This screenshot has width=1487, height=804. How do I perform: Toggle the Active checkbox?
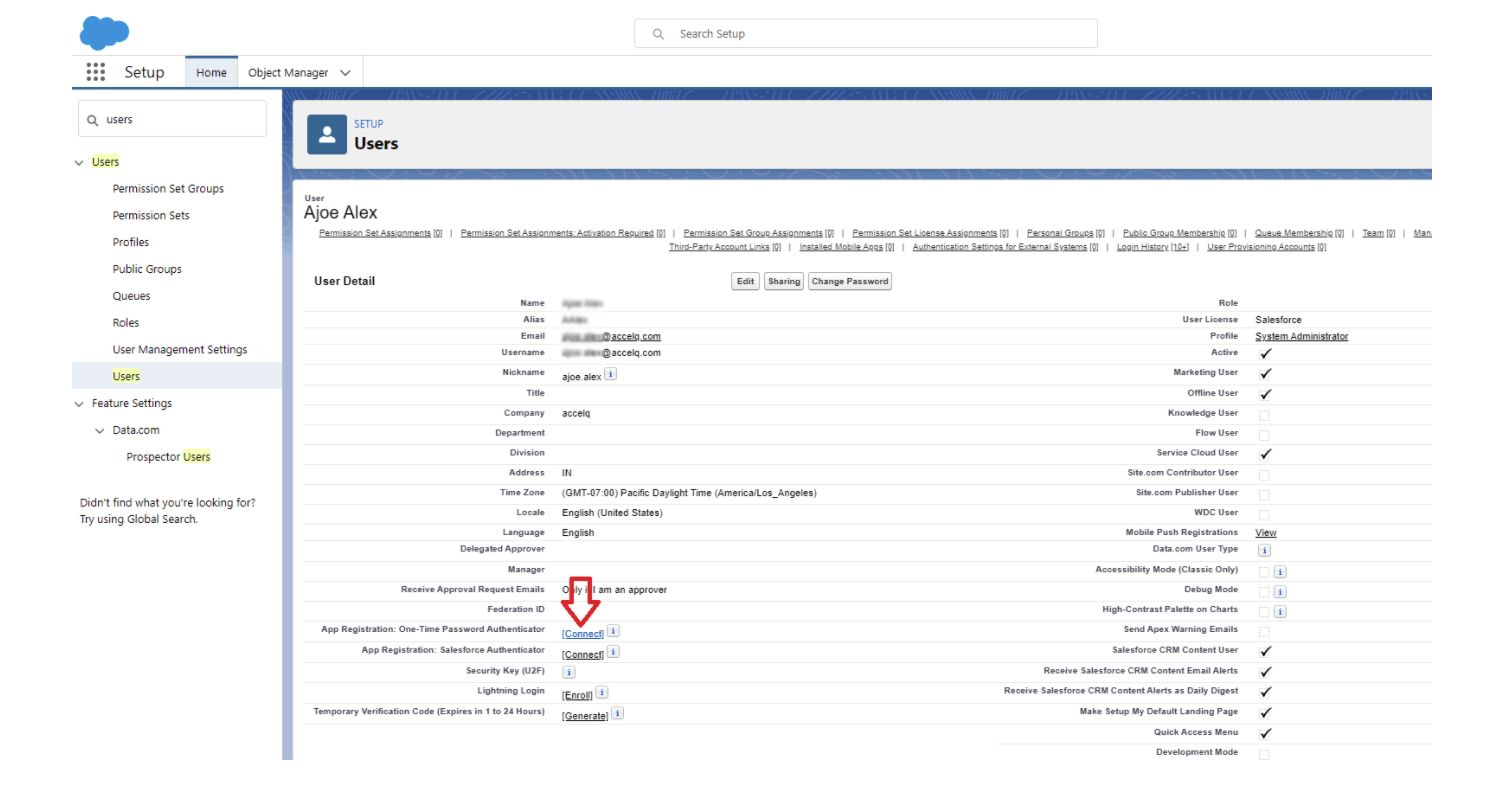click(x=1265, y=353)
